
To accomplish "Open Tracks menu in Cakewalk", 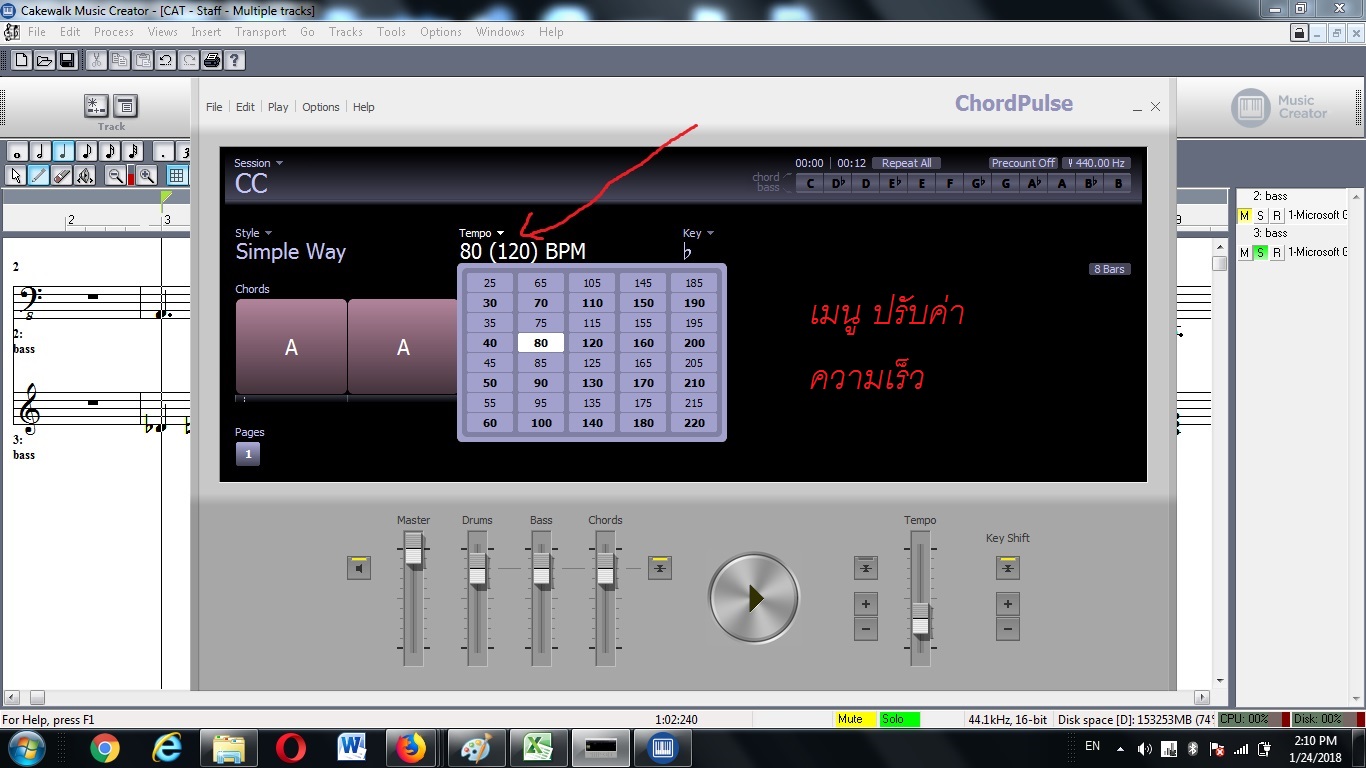I will click(x=346, y=32).
